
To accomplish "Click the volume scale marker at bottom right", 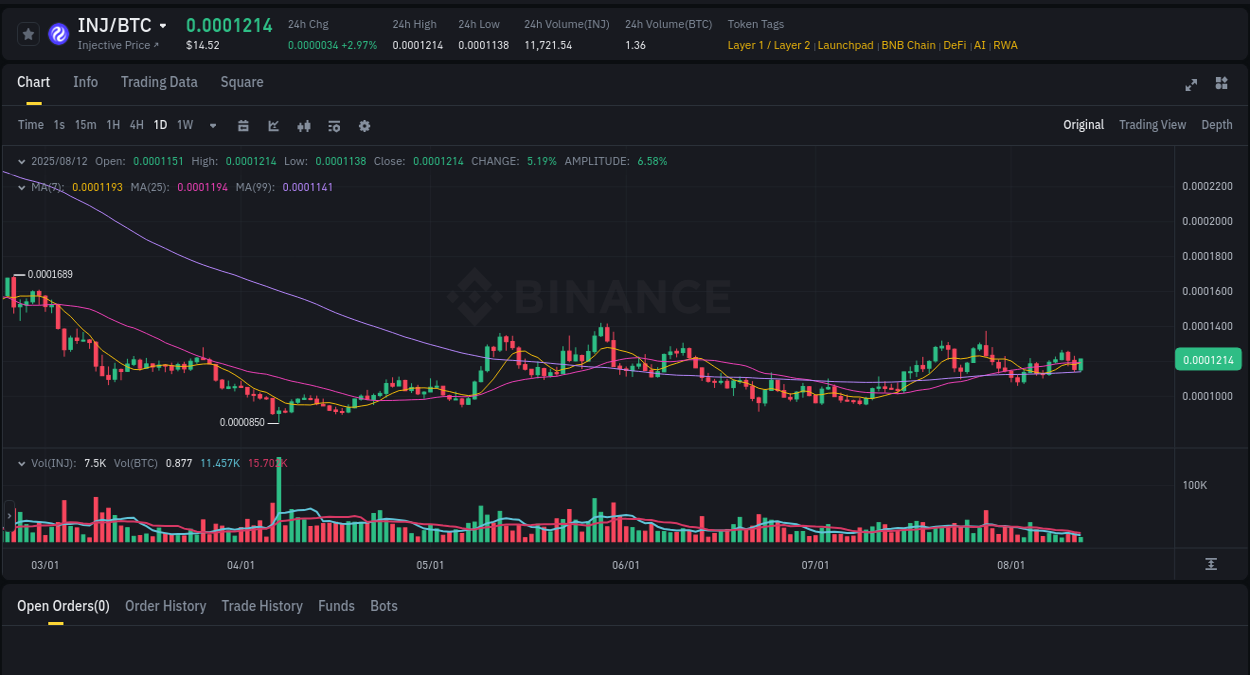I will tap(1211, 564).
